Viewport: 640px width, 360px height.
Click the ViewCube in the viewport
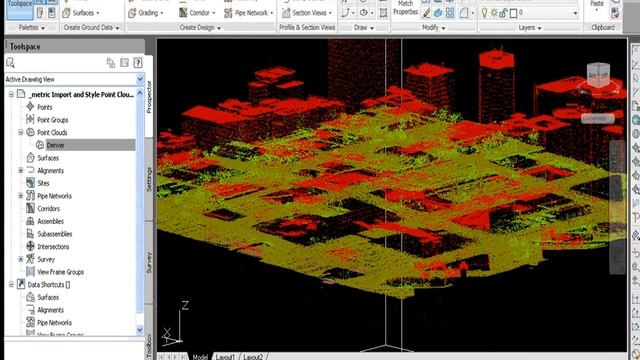(x=598, y=76)
